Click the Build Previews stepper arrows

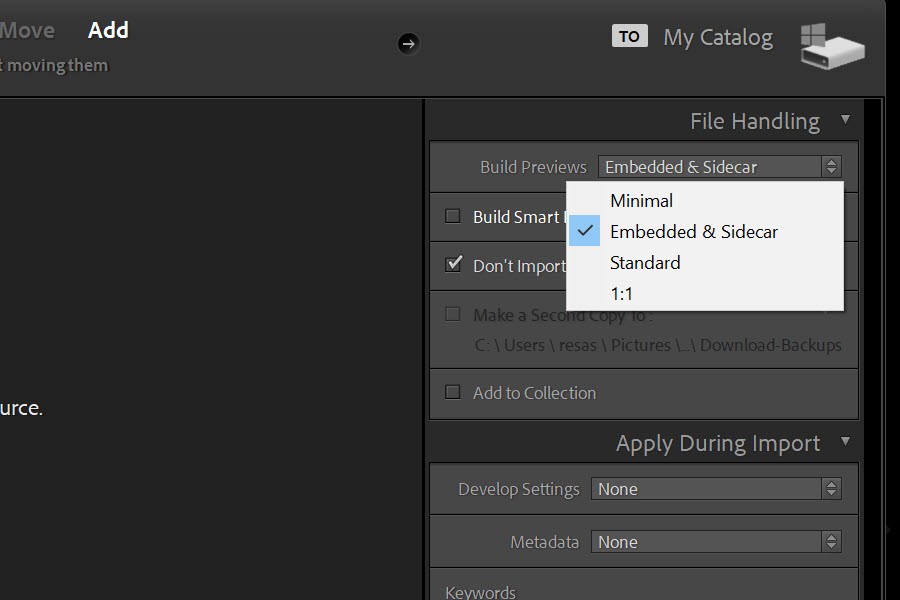coord(831,166)
